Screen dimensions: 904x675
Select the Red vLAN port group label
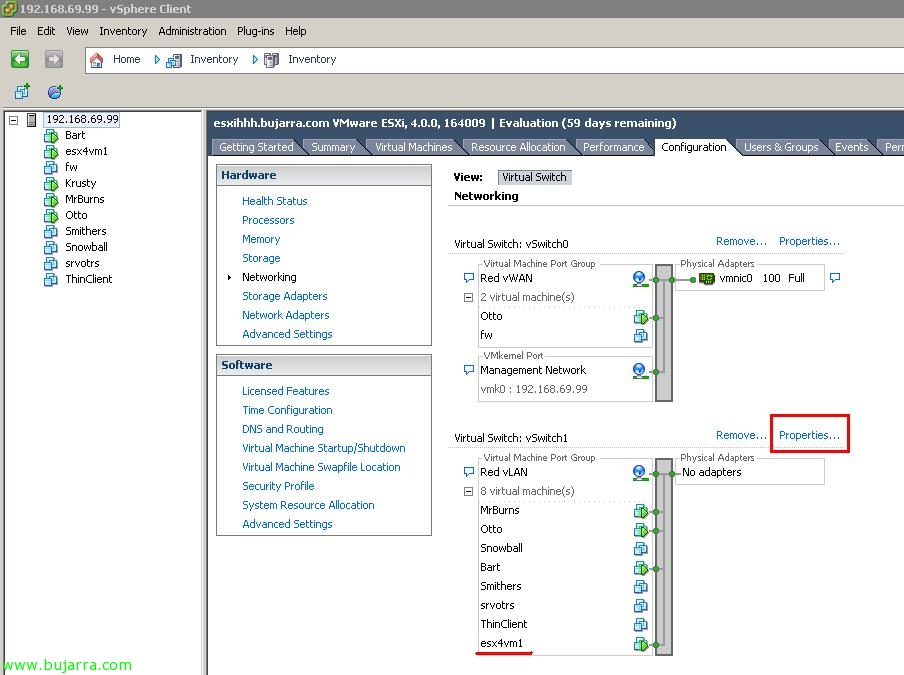coord(504,472)
